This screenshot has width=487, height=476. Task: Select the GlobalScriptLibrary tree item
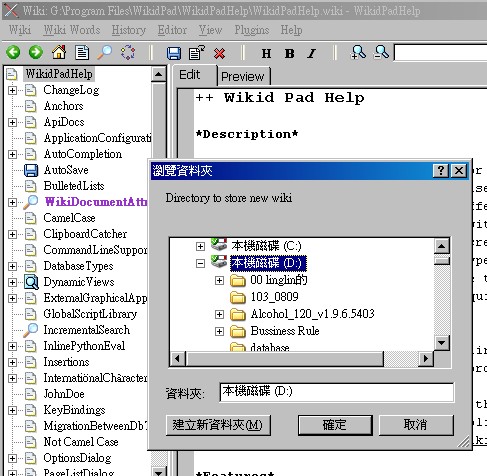point(90,314)
